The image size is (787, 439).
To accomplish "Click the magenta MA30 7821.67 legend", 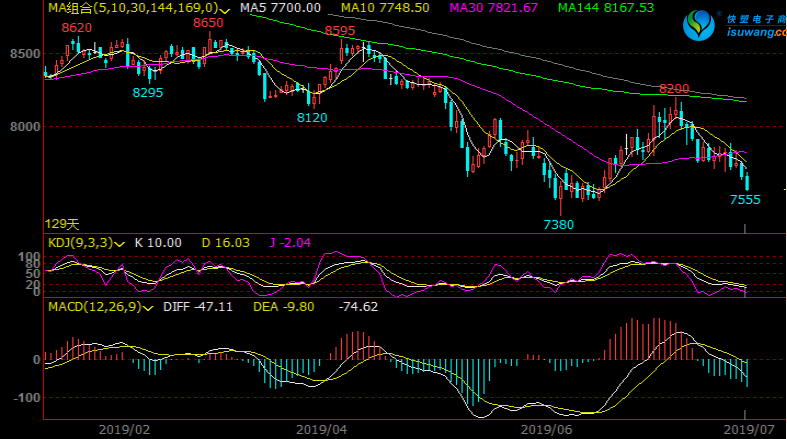I will (494, 8).
